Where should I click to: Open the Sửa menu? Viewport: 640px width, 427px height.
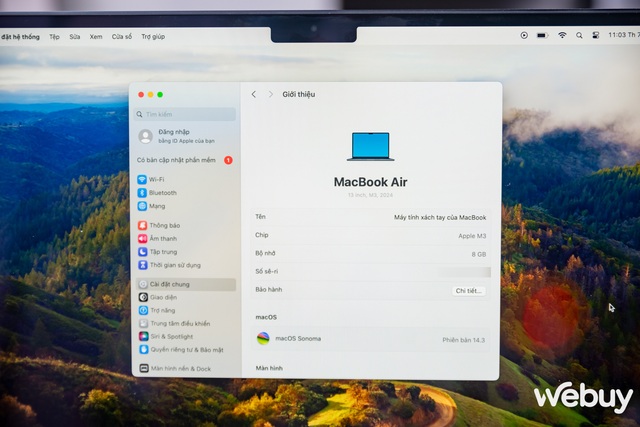point(75,37)
